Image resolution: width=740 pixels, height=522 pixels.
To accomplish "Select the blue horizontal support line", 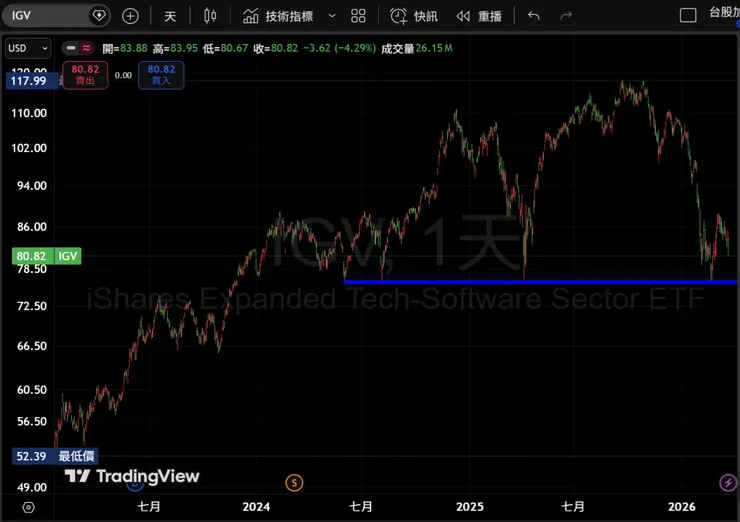I will [x=540, y=282].
